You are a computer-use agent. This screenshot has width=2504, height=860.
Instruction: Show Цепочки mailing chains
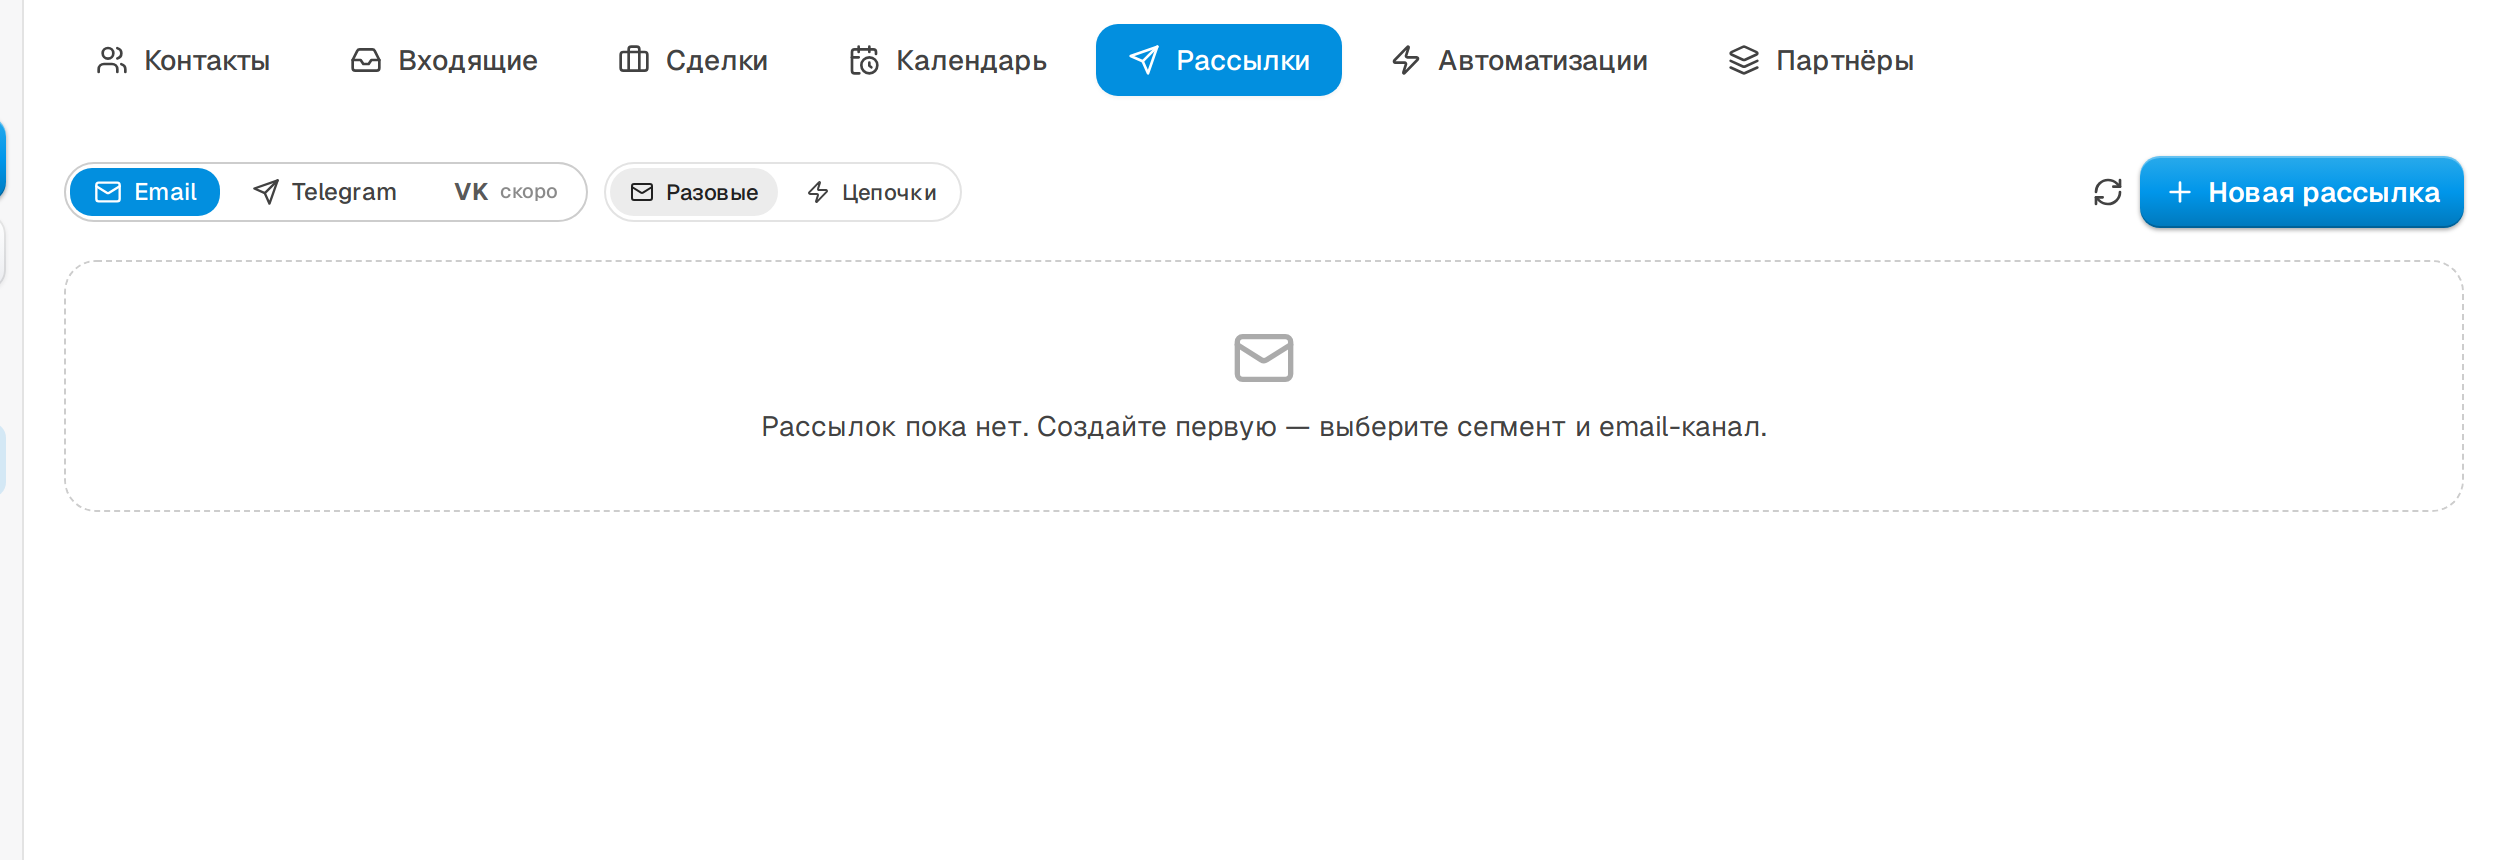pos(871,192)
